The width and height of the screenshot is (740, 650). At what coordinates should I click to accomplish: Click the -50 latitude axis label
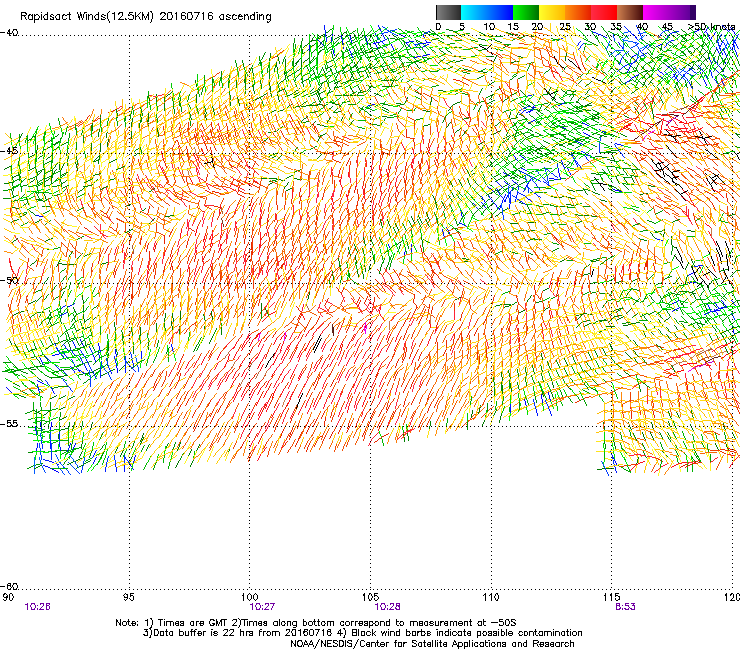click(9, 280)
